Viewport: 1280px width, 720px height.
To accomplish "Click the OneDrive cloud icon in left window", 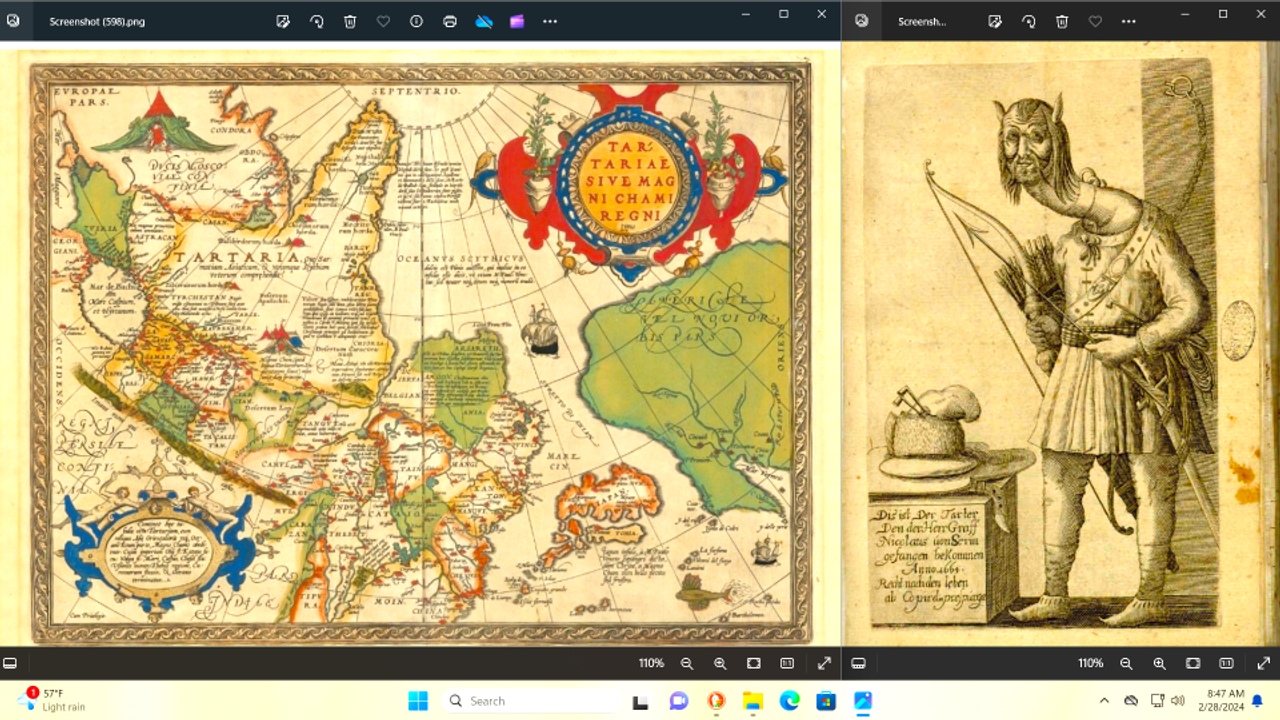I will tap(484, 21).
